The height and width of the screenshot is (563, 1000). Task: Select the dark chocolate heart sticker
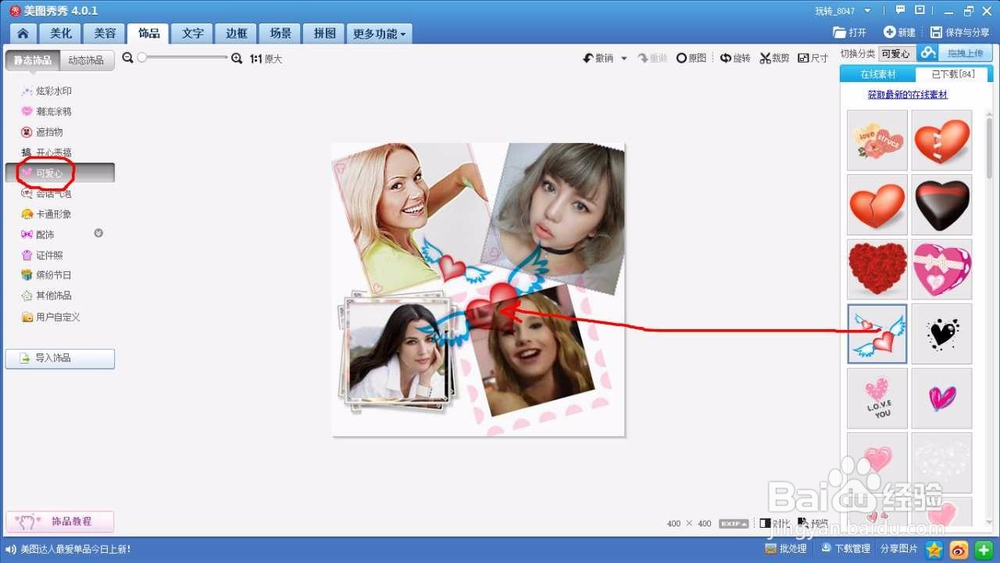click(941, 205)
